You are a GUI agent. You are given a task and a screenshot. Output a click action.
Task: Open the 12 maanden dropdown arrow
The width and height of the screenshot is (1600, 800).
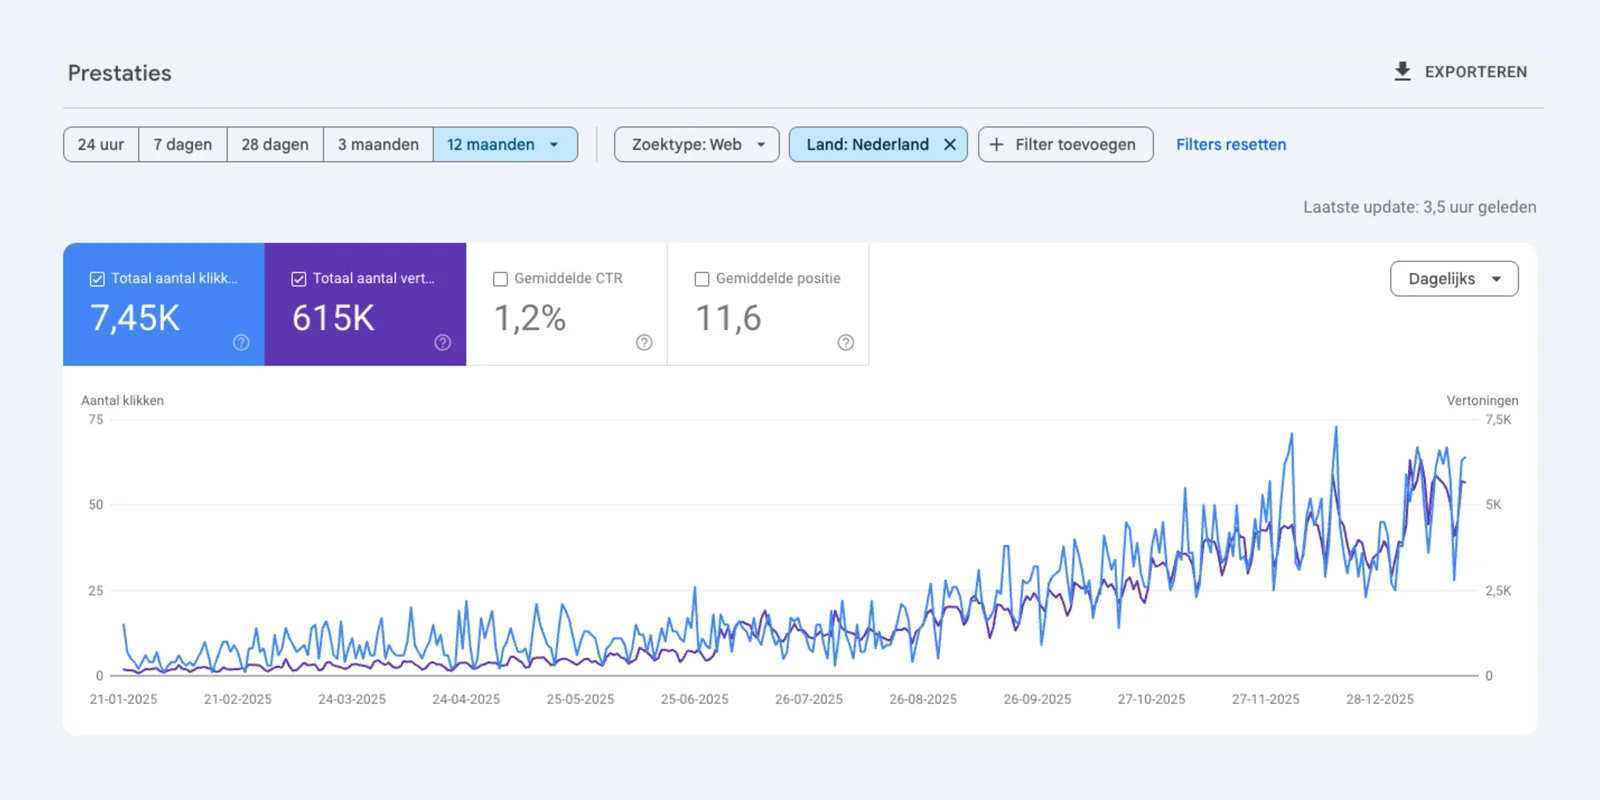tap(554, 145)
